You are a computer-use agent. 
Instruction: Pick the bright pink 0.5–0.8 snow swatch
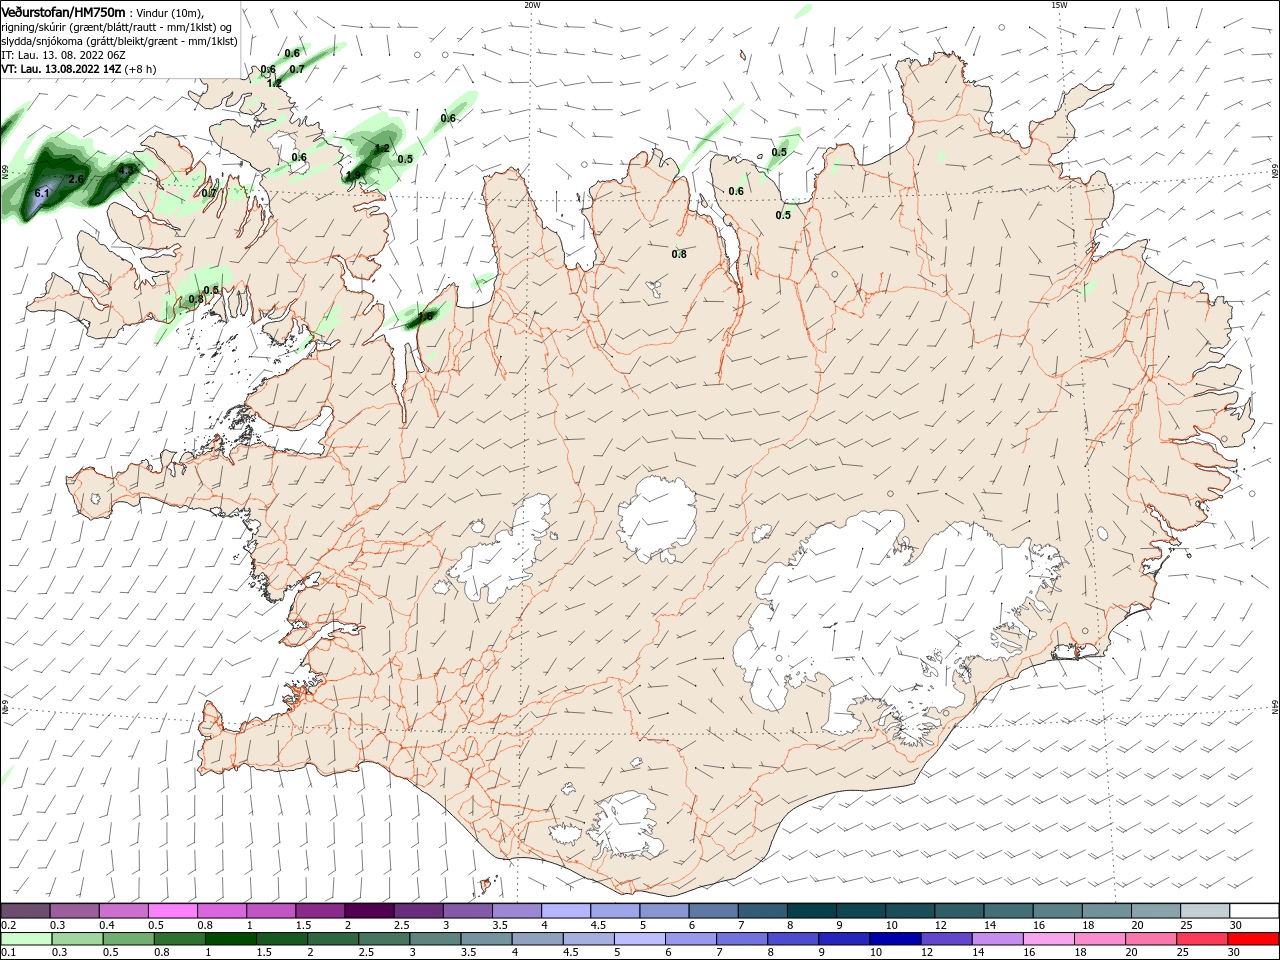tap(172, 911)
